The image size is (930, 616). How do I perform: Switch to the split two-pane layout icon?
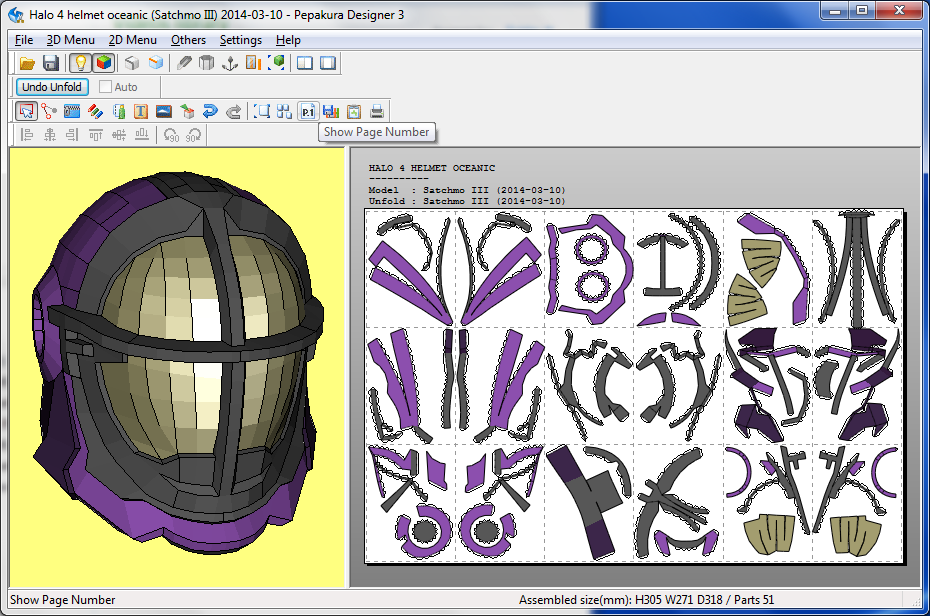305,63
